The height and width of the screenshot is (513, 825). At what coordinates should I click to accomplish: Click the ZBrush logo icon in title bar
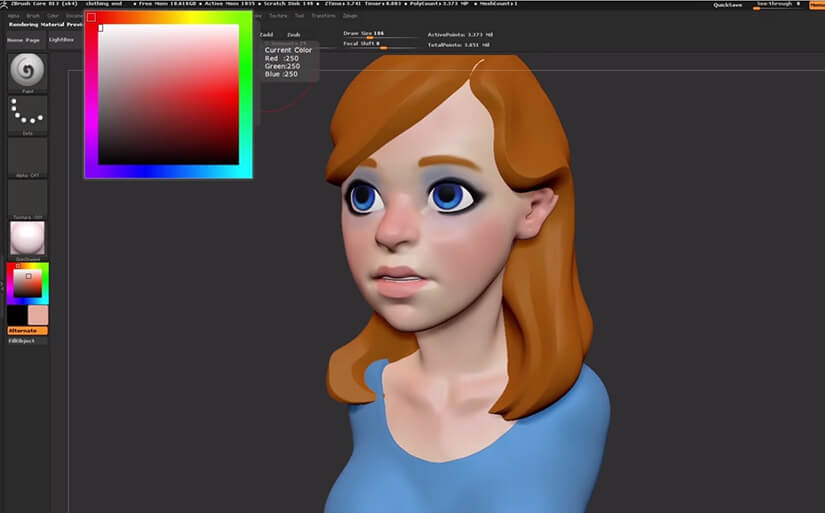pos(4,4)
